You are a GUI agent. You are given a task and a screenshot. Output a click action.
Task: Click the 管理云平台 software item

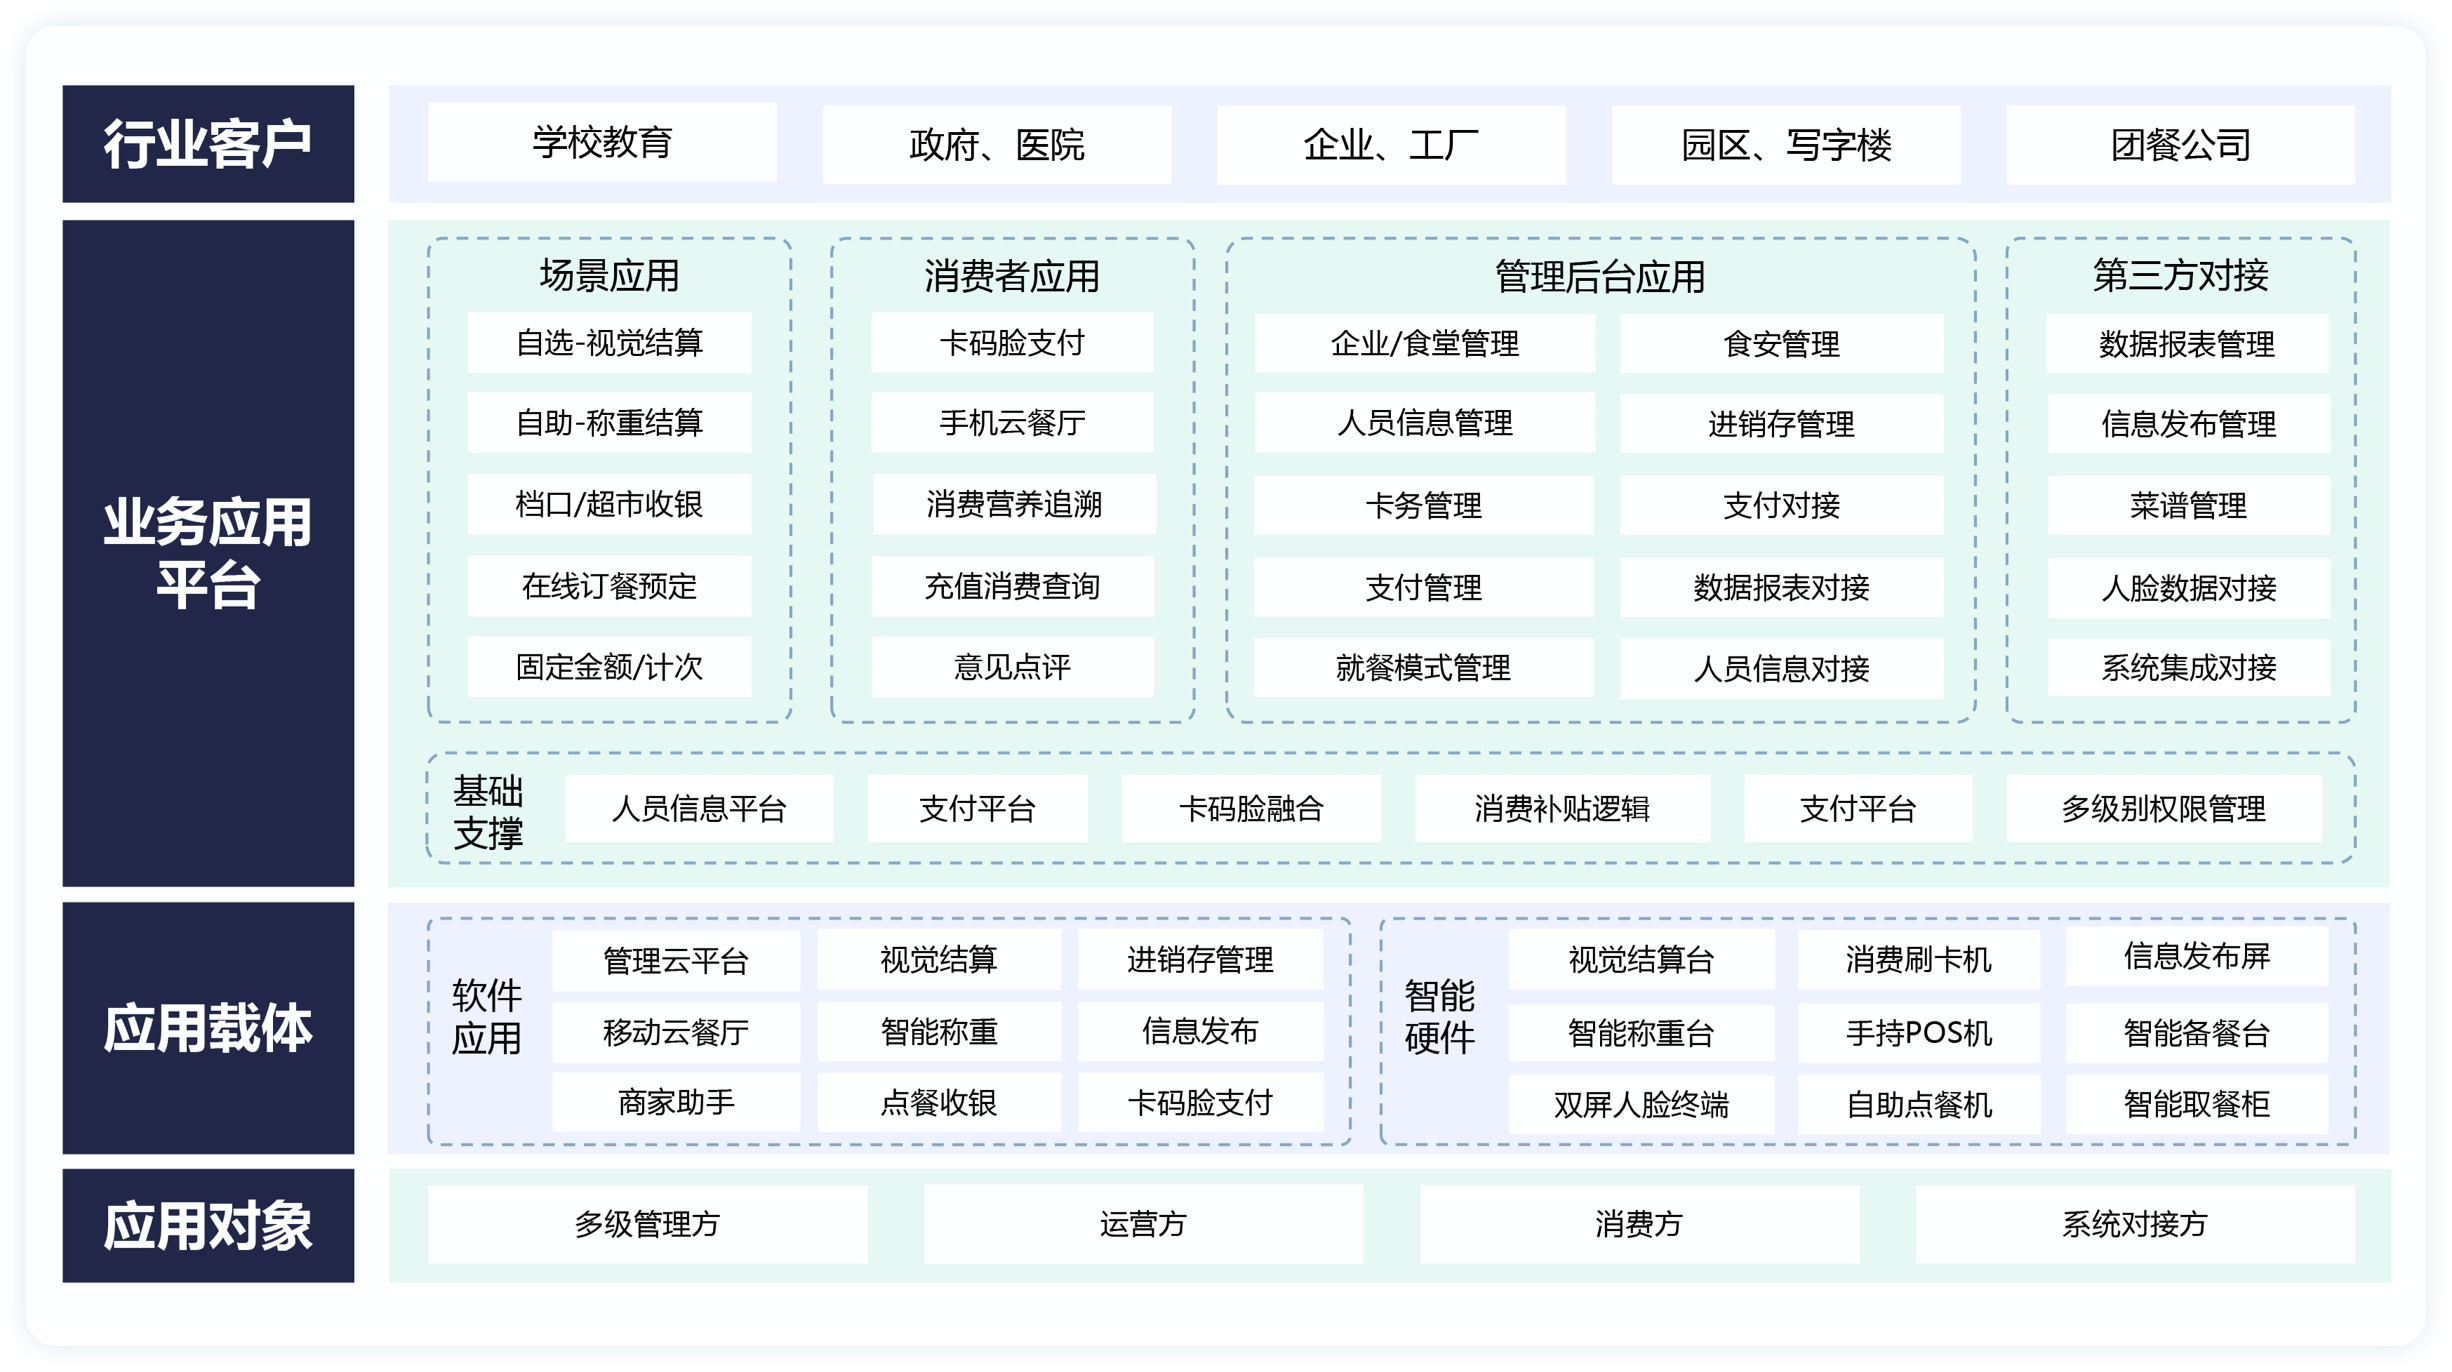coord(676,960)
